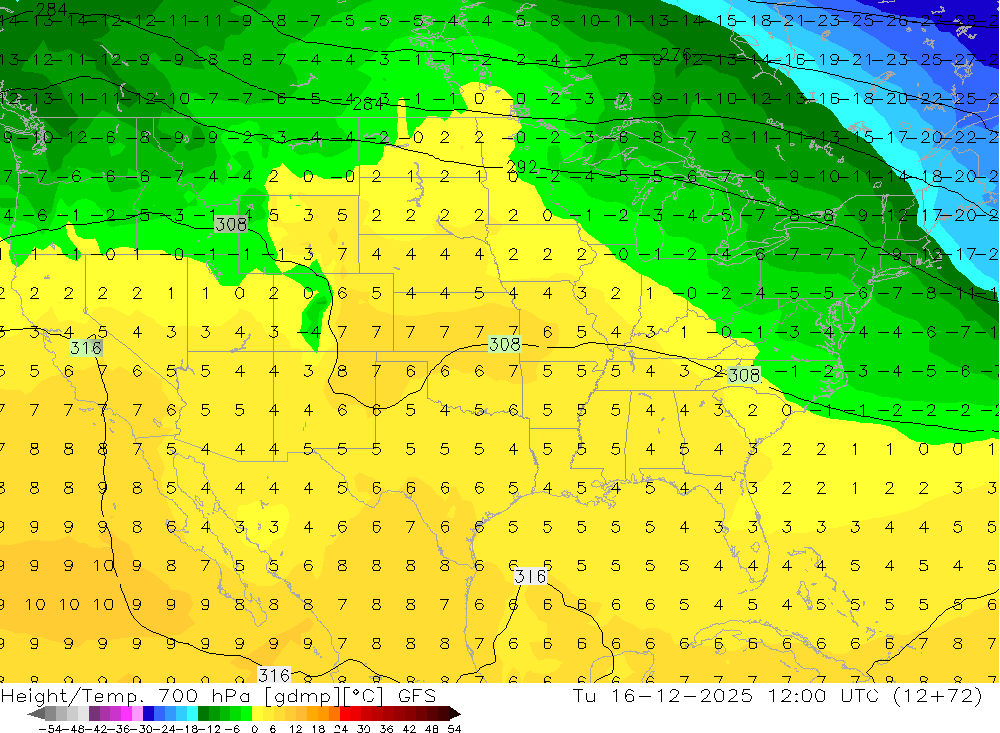1000x733 pixels.
Task: Click the '[°C]' unit label
Action: [x=364, y=696]
